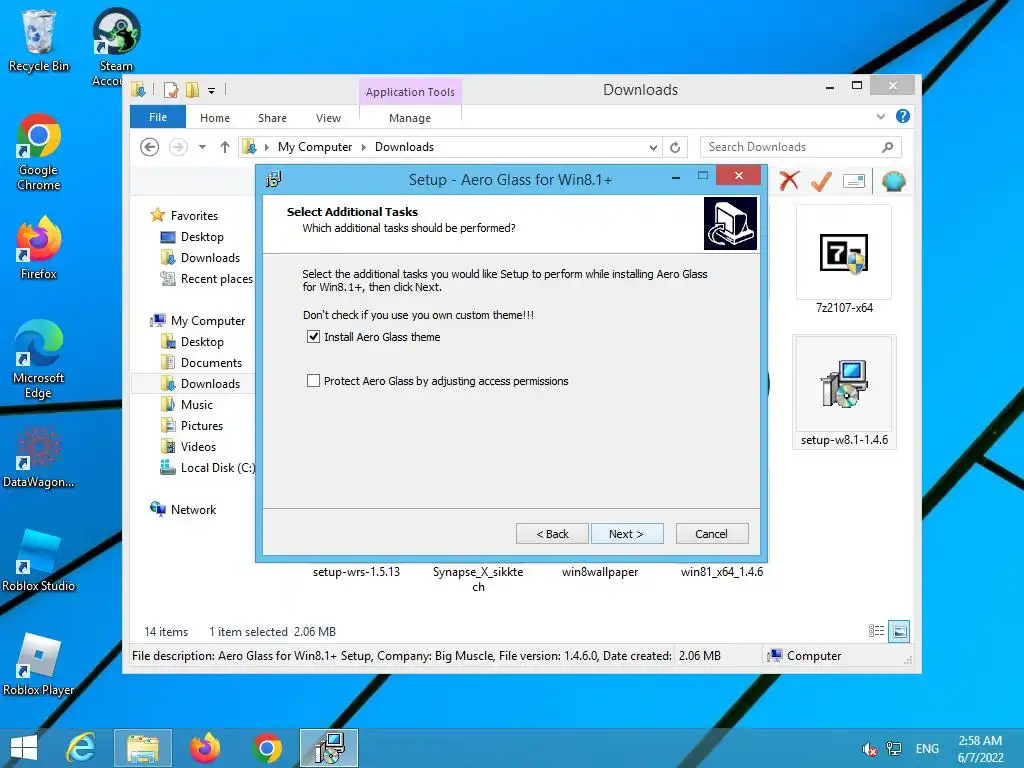Expand the ribbon with the chevron
Viewport: 1024px width, 768px height.
tap(880, 116)
